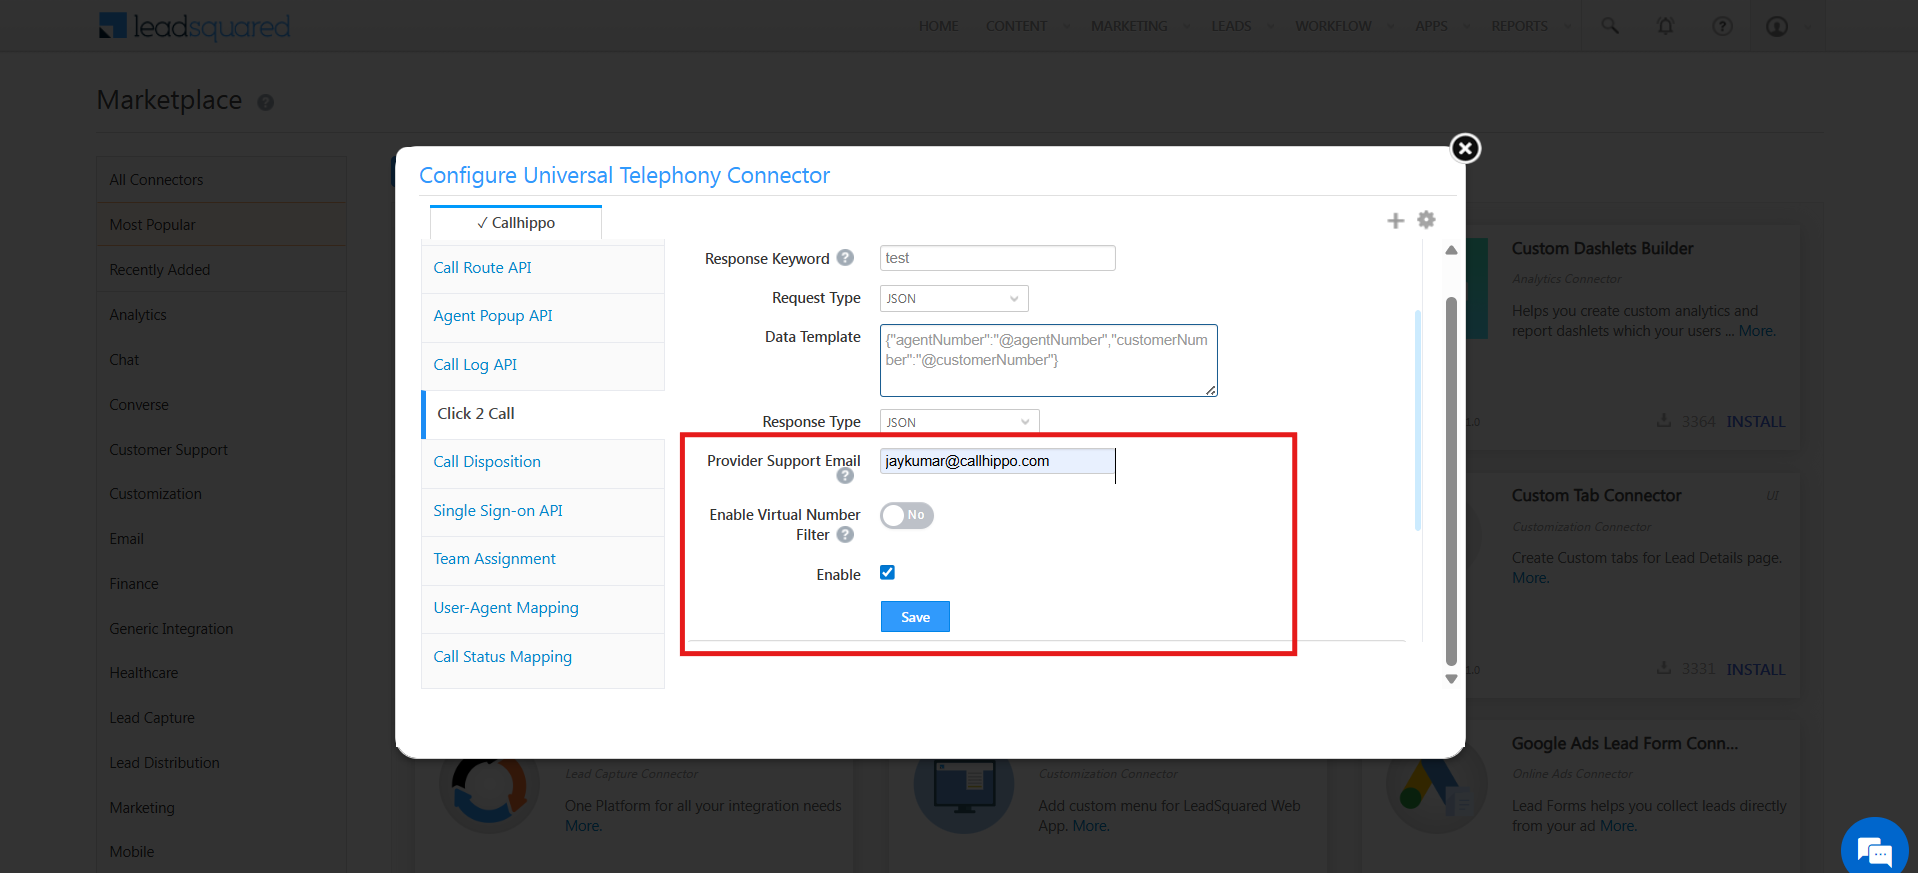Click the dialog vertical scrollbar thumb

point(1451,480)
